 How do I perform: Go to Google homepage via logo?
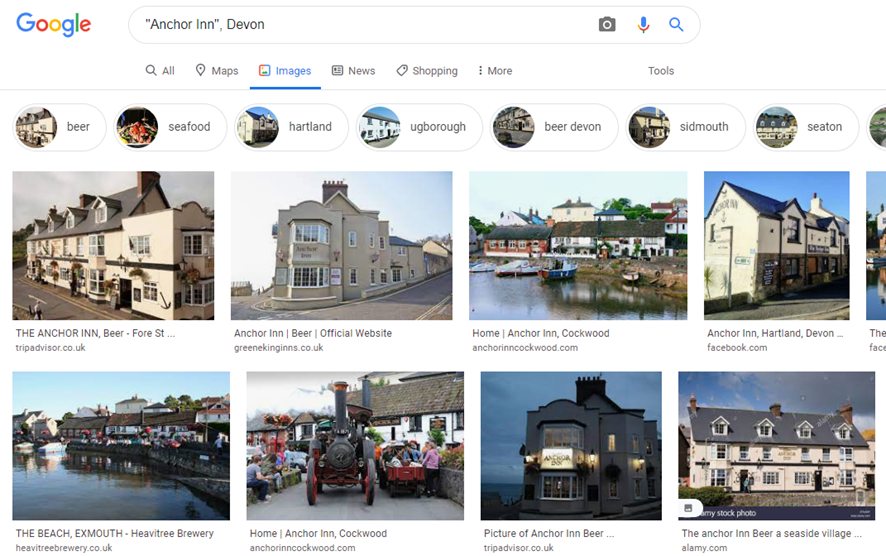click(x=54, y=25)
